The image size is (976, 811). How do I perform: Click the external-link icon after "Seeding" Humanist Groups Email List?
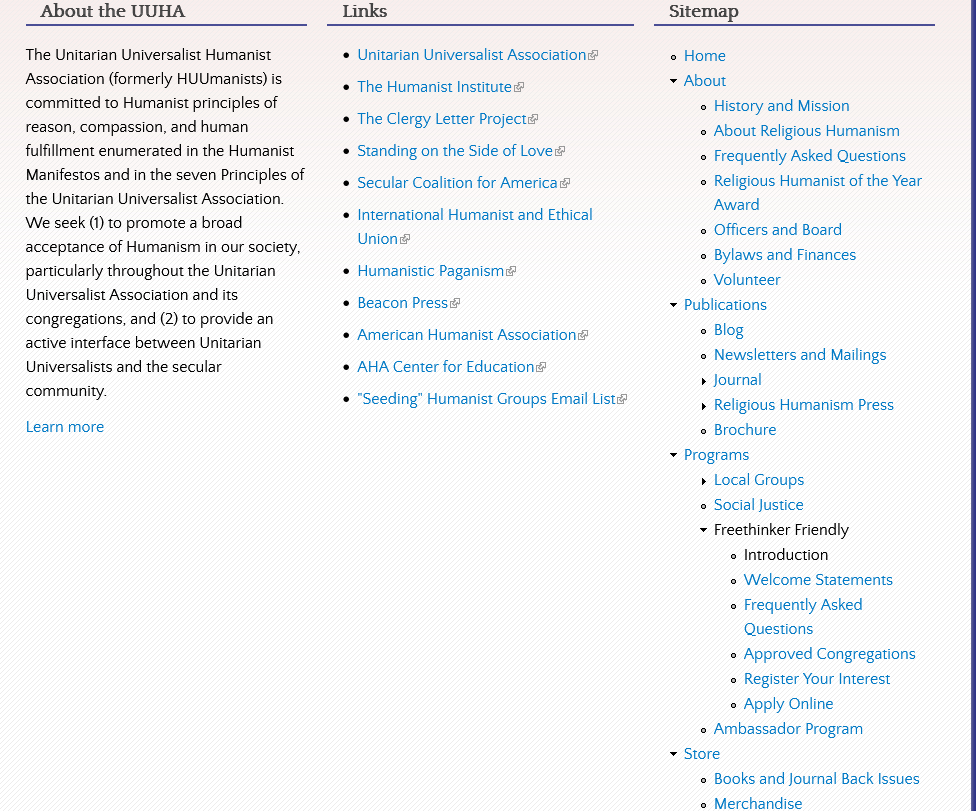[x=622, y=399]
